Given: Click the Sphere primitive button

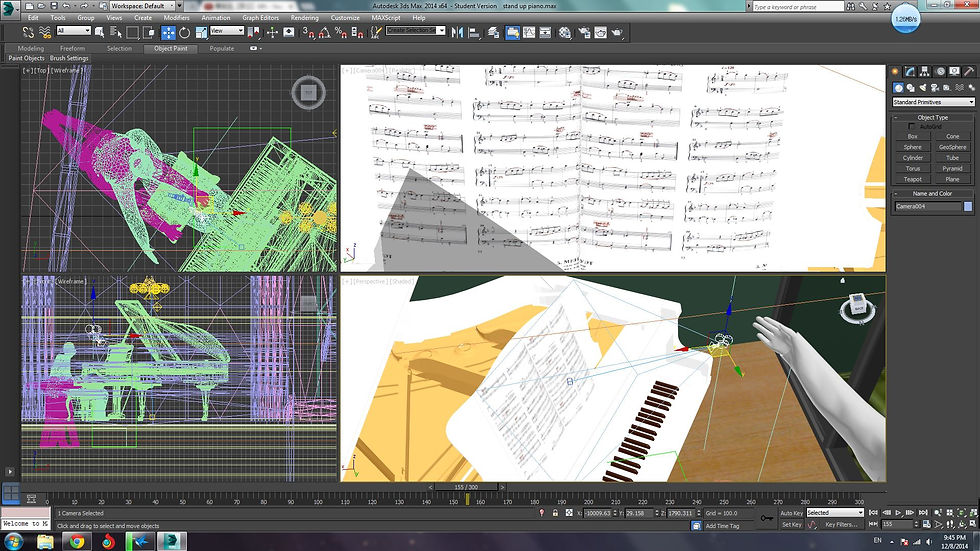Looking at the screenshot, I should tap(912, 147).
